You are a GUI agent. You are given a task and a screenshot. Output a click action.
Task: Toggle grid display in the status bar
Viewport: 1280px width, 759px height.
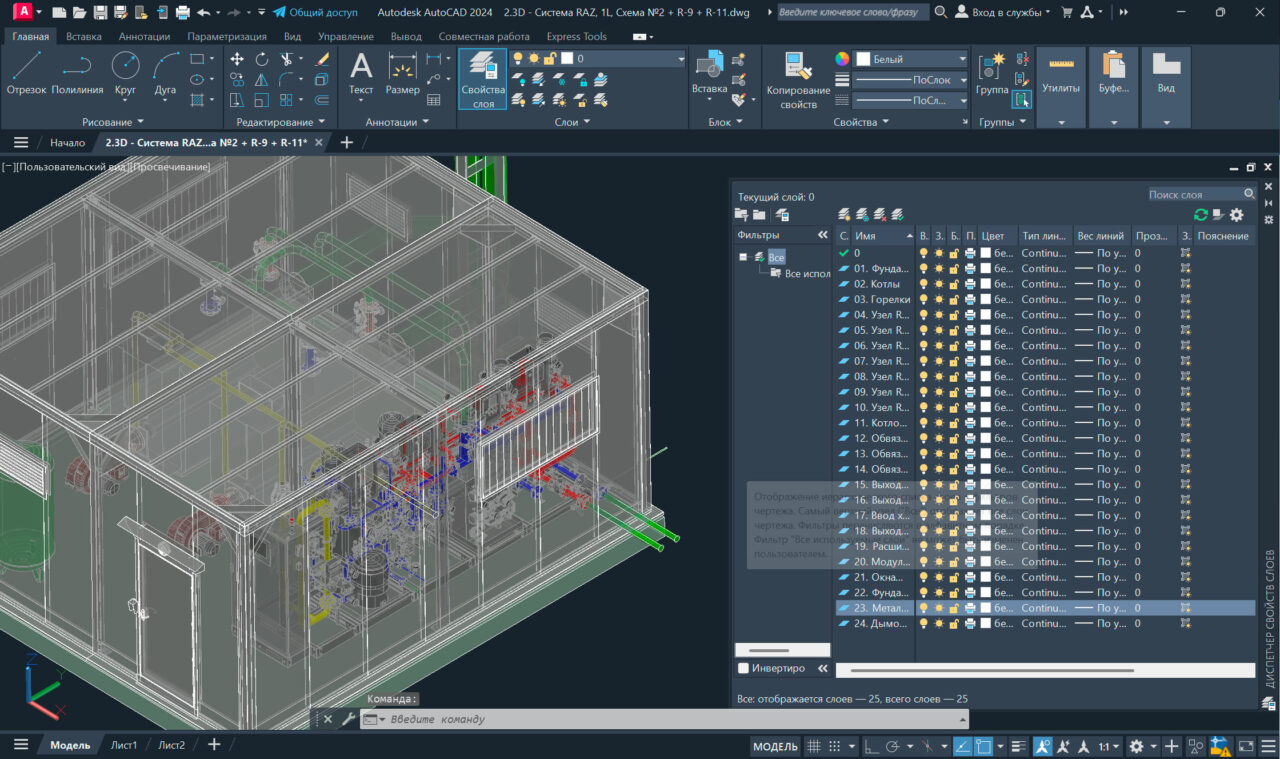(814, 746)
